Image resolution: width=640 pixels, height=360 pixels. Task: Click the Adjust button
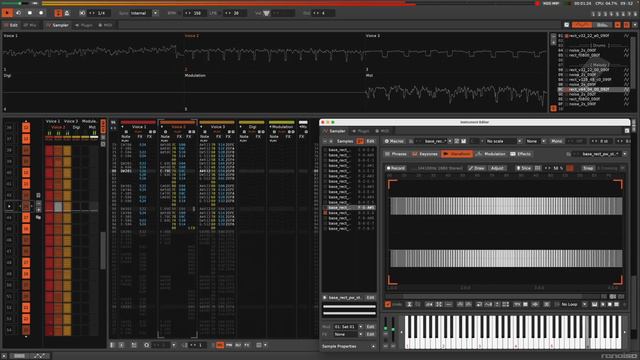[497, 168]
